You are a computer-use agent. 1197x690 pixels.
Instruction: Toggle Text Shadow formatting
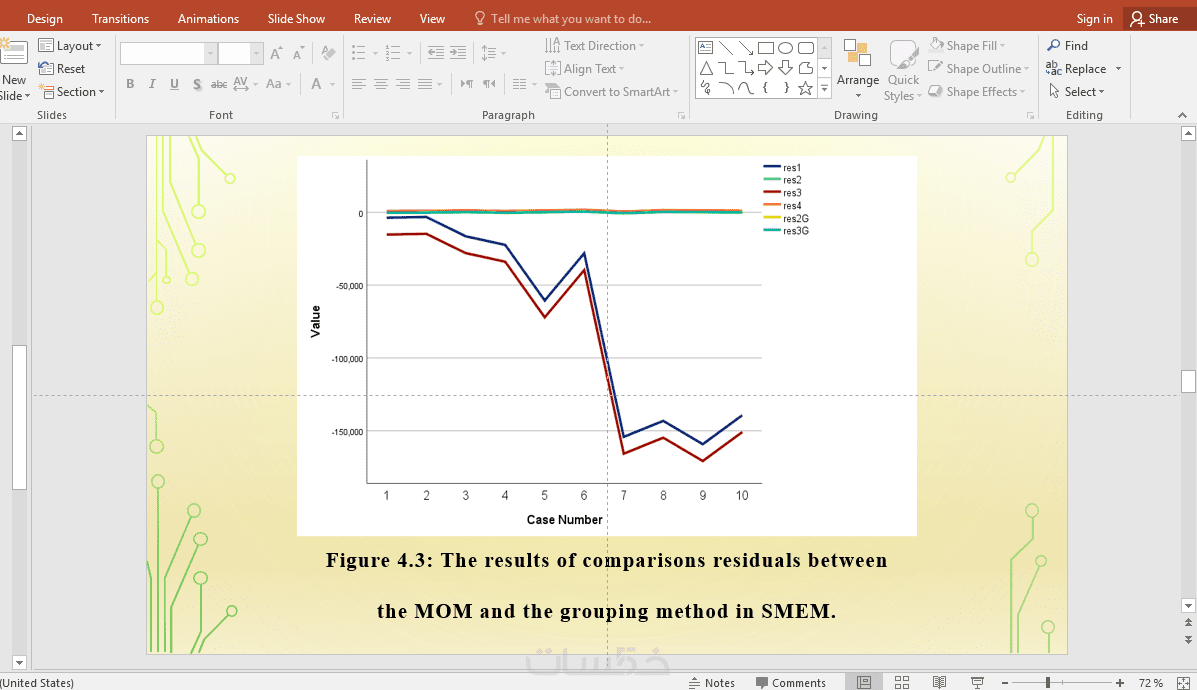tap(197, 84)
